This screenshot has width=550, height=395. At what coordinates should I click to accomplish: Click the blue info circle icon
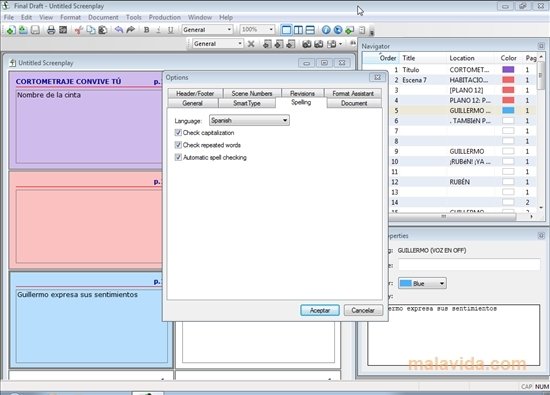click(x=326, y=30)
